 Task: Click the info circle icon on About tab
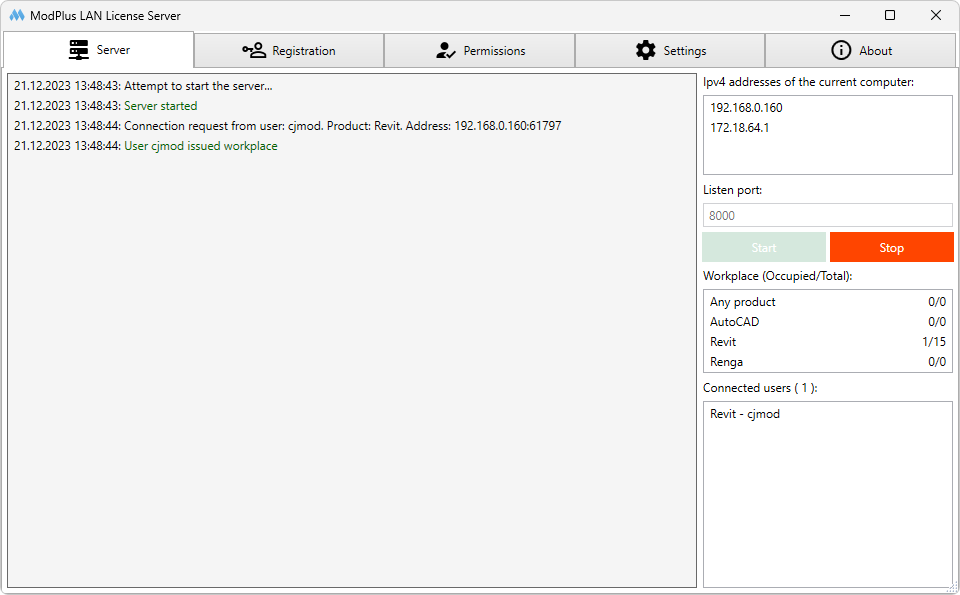(841, 51)
